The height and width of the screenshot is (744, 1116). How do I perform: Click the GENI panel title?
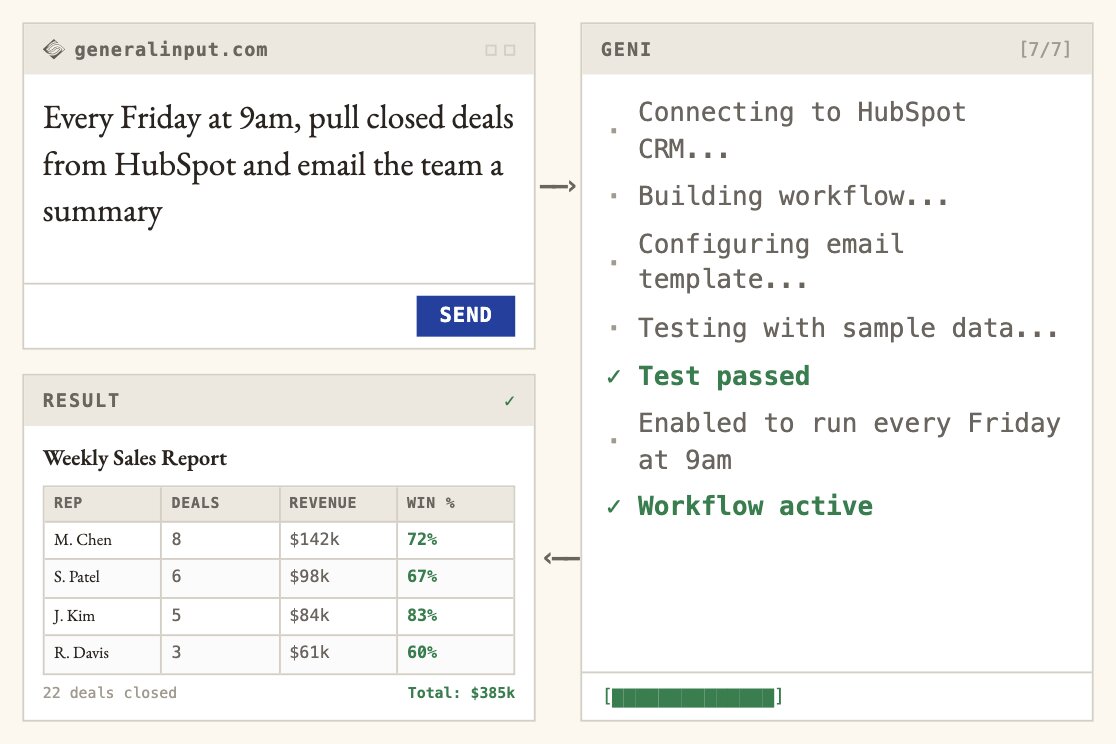click(x=626, y=49)
